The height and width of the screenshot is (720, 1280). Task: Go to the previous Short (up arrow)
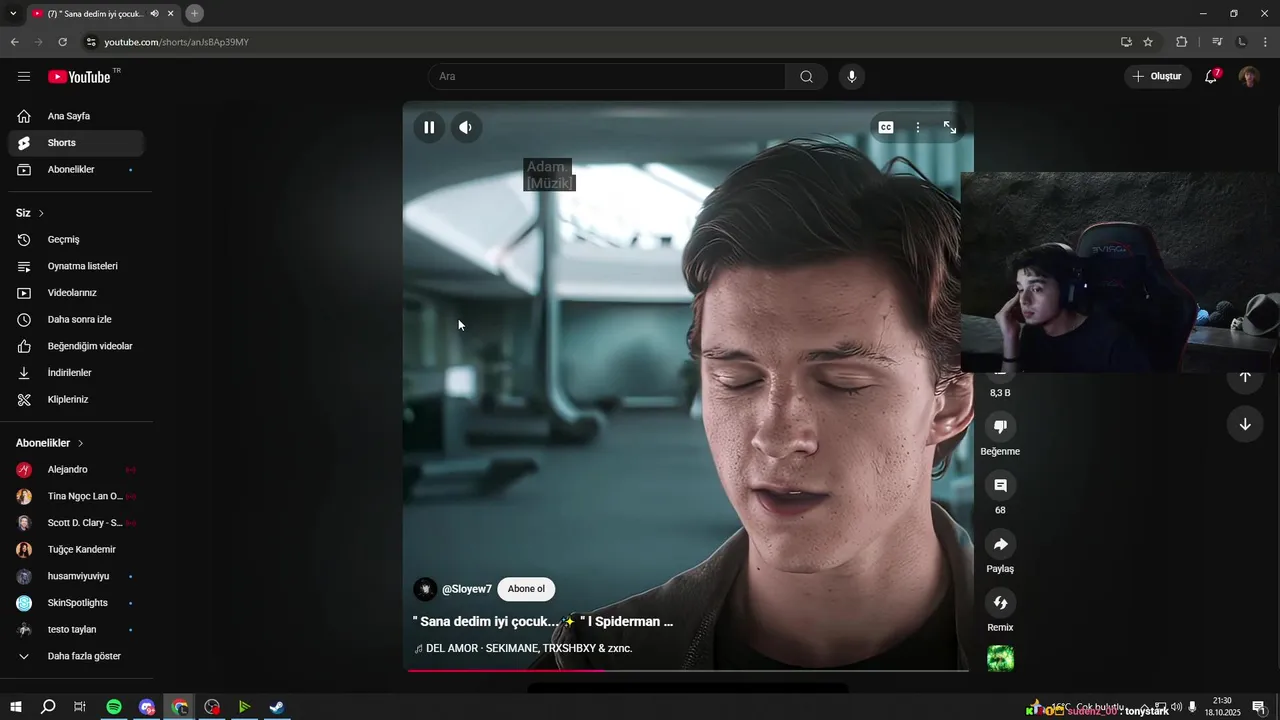1245,377
